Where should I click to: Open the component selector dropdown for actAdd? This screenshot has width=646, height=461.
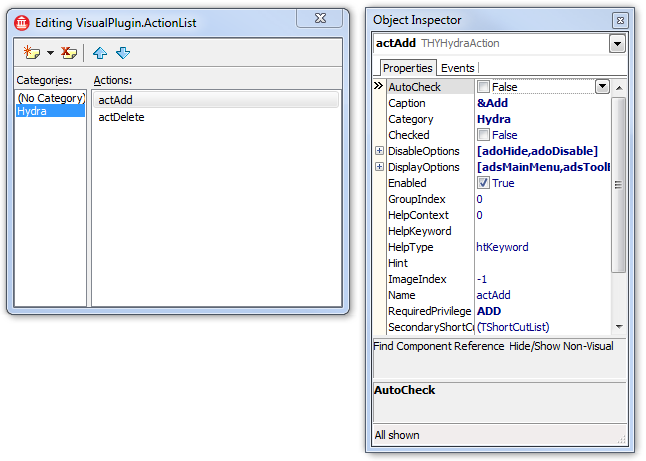[617, 44]
